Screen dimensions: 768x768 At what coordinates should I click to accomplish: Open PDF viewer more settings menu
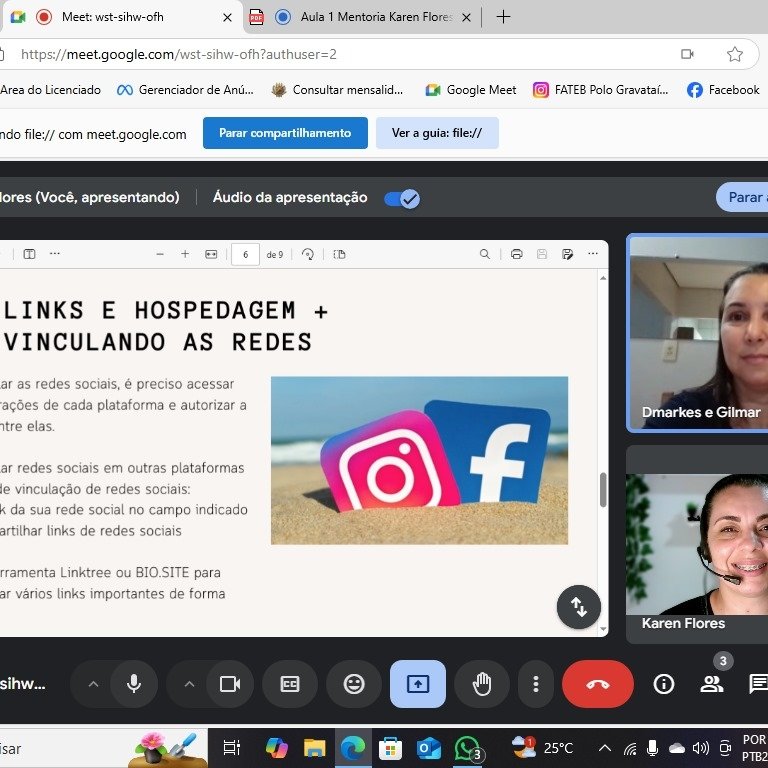pos(593,254)
